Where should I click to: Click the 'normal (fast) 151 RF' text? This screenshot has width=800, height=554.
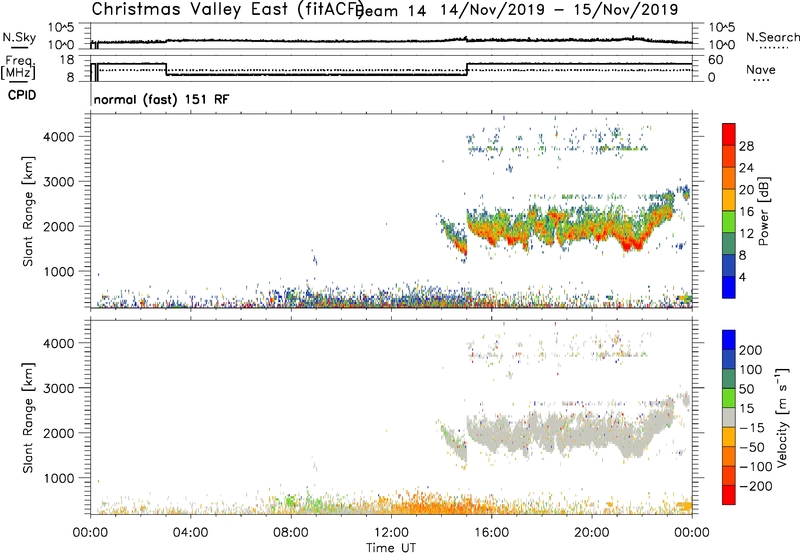[161, 99]
